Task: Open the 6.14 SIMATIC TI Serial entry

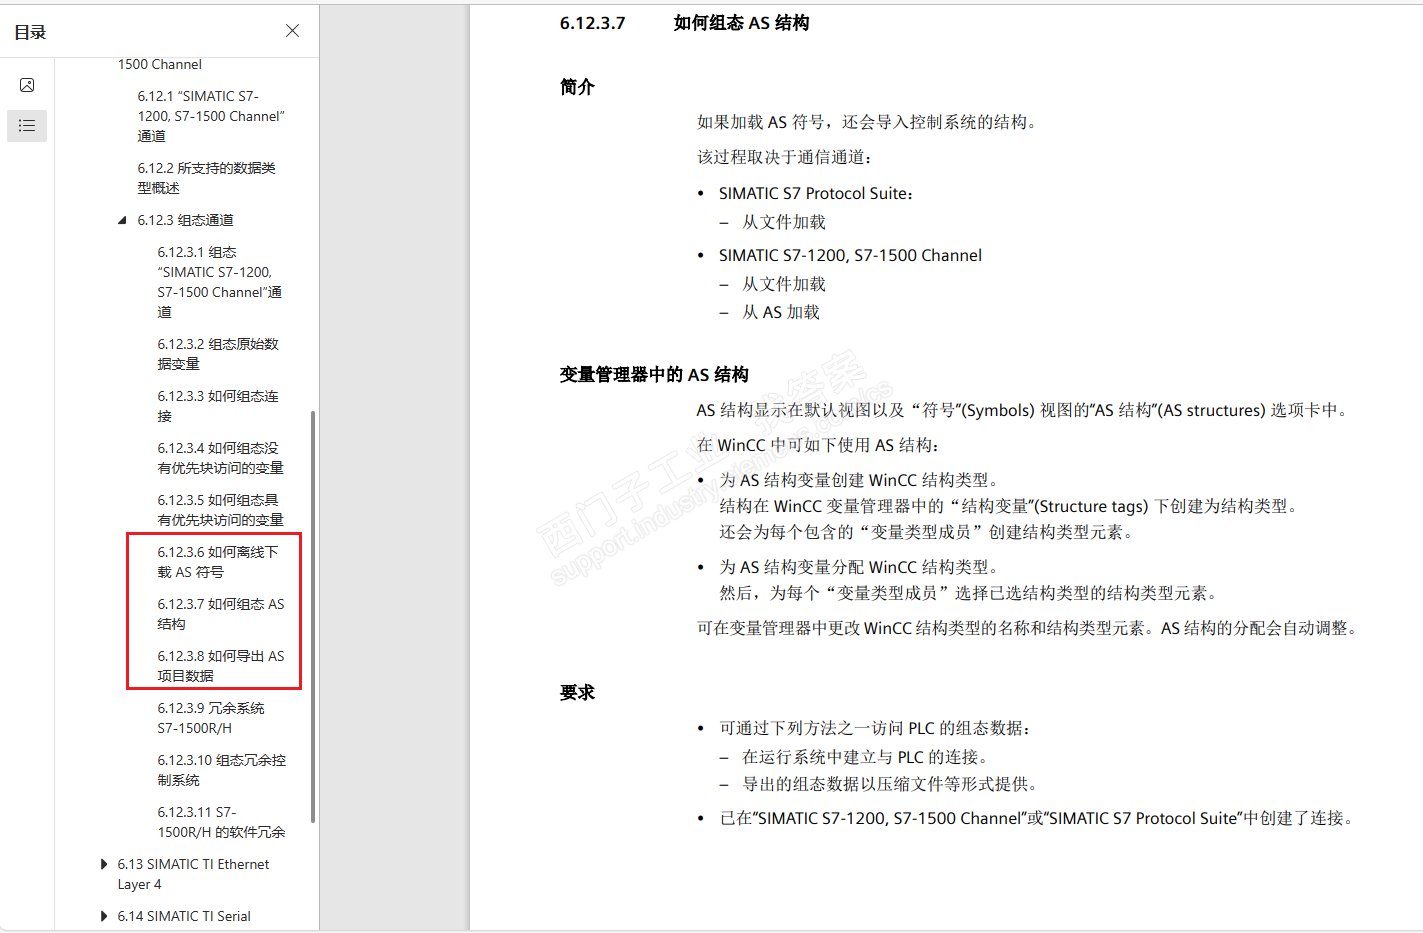Action: (184, 916)
